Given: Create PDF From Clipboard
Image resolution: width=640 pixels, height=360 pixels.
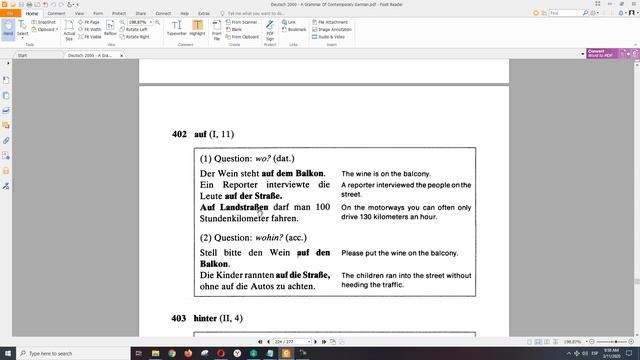Looking at the screenshot, I should (x=242, y=37).
